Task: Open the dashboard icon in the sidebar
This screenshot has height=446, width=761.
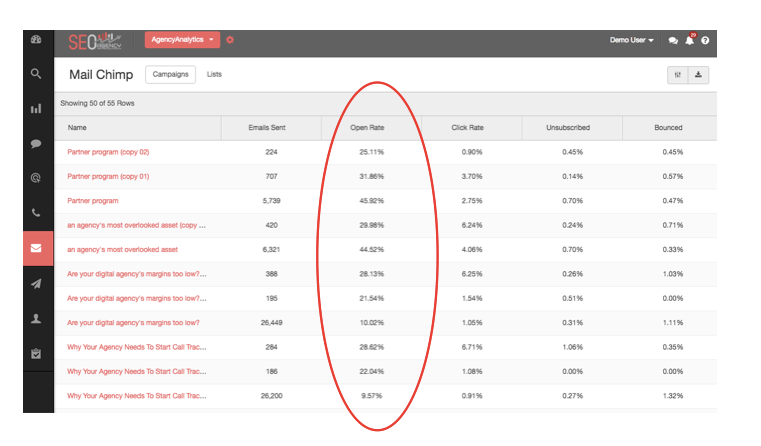Action: coord(36,40)
